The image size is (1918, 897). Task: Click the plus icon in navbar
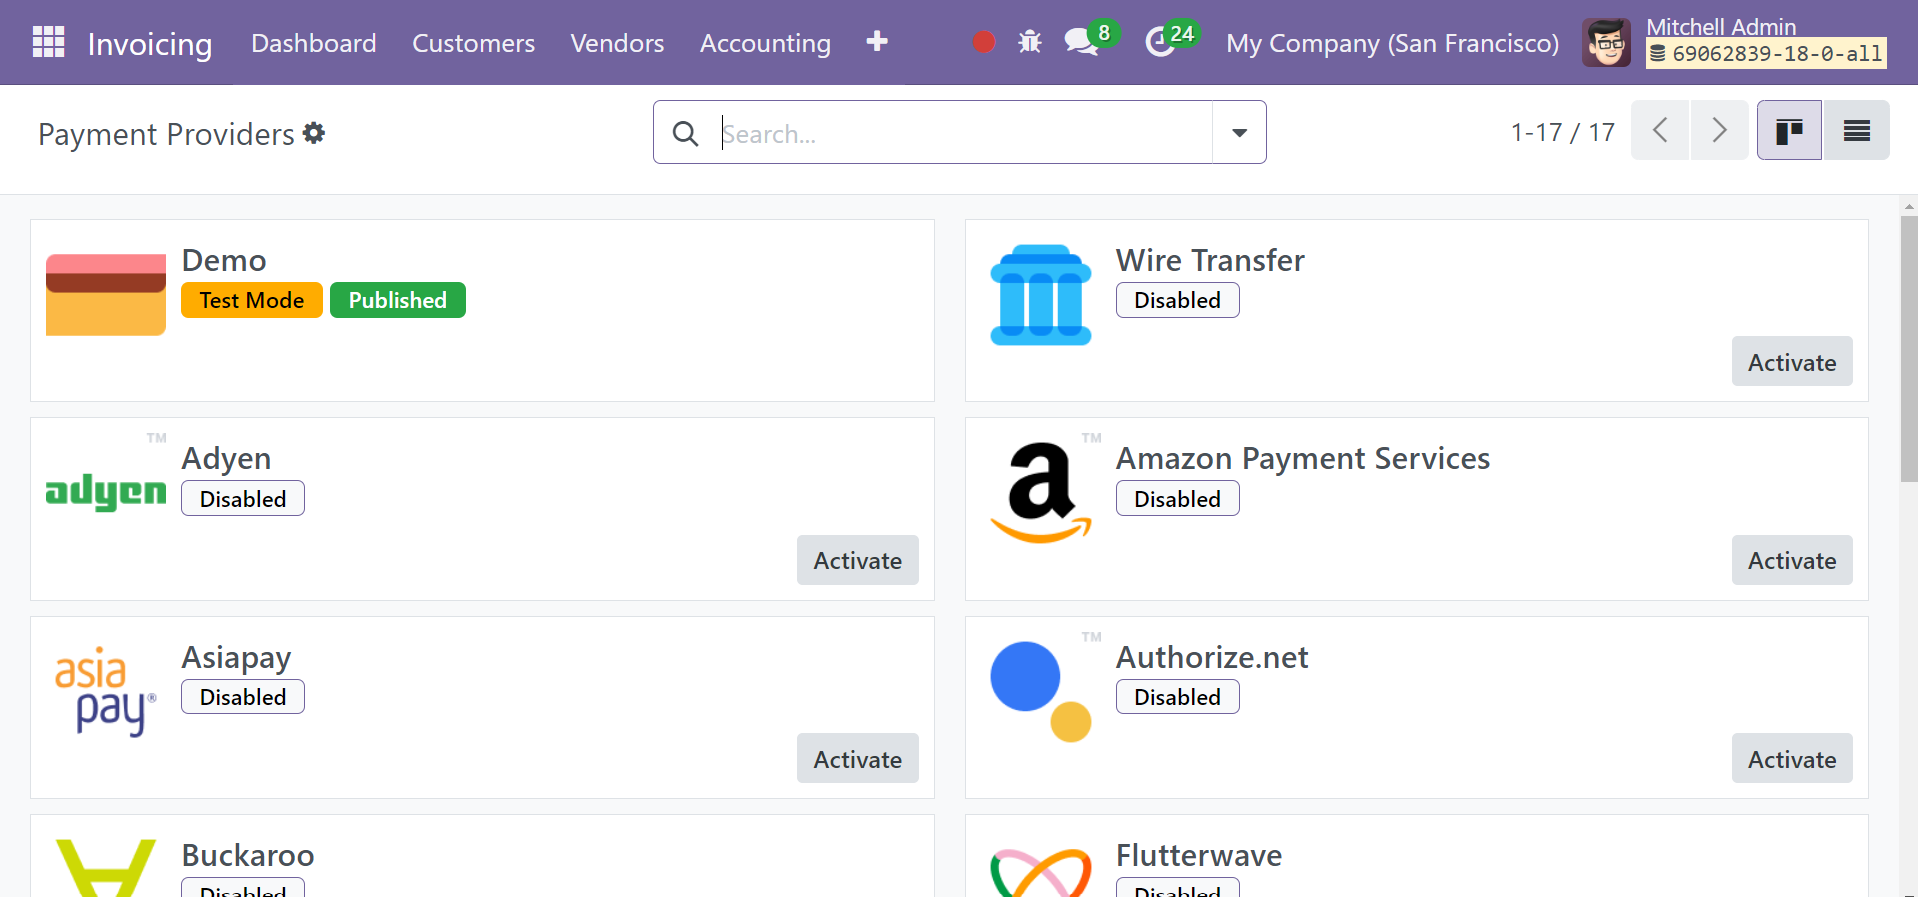pos(877,41)
